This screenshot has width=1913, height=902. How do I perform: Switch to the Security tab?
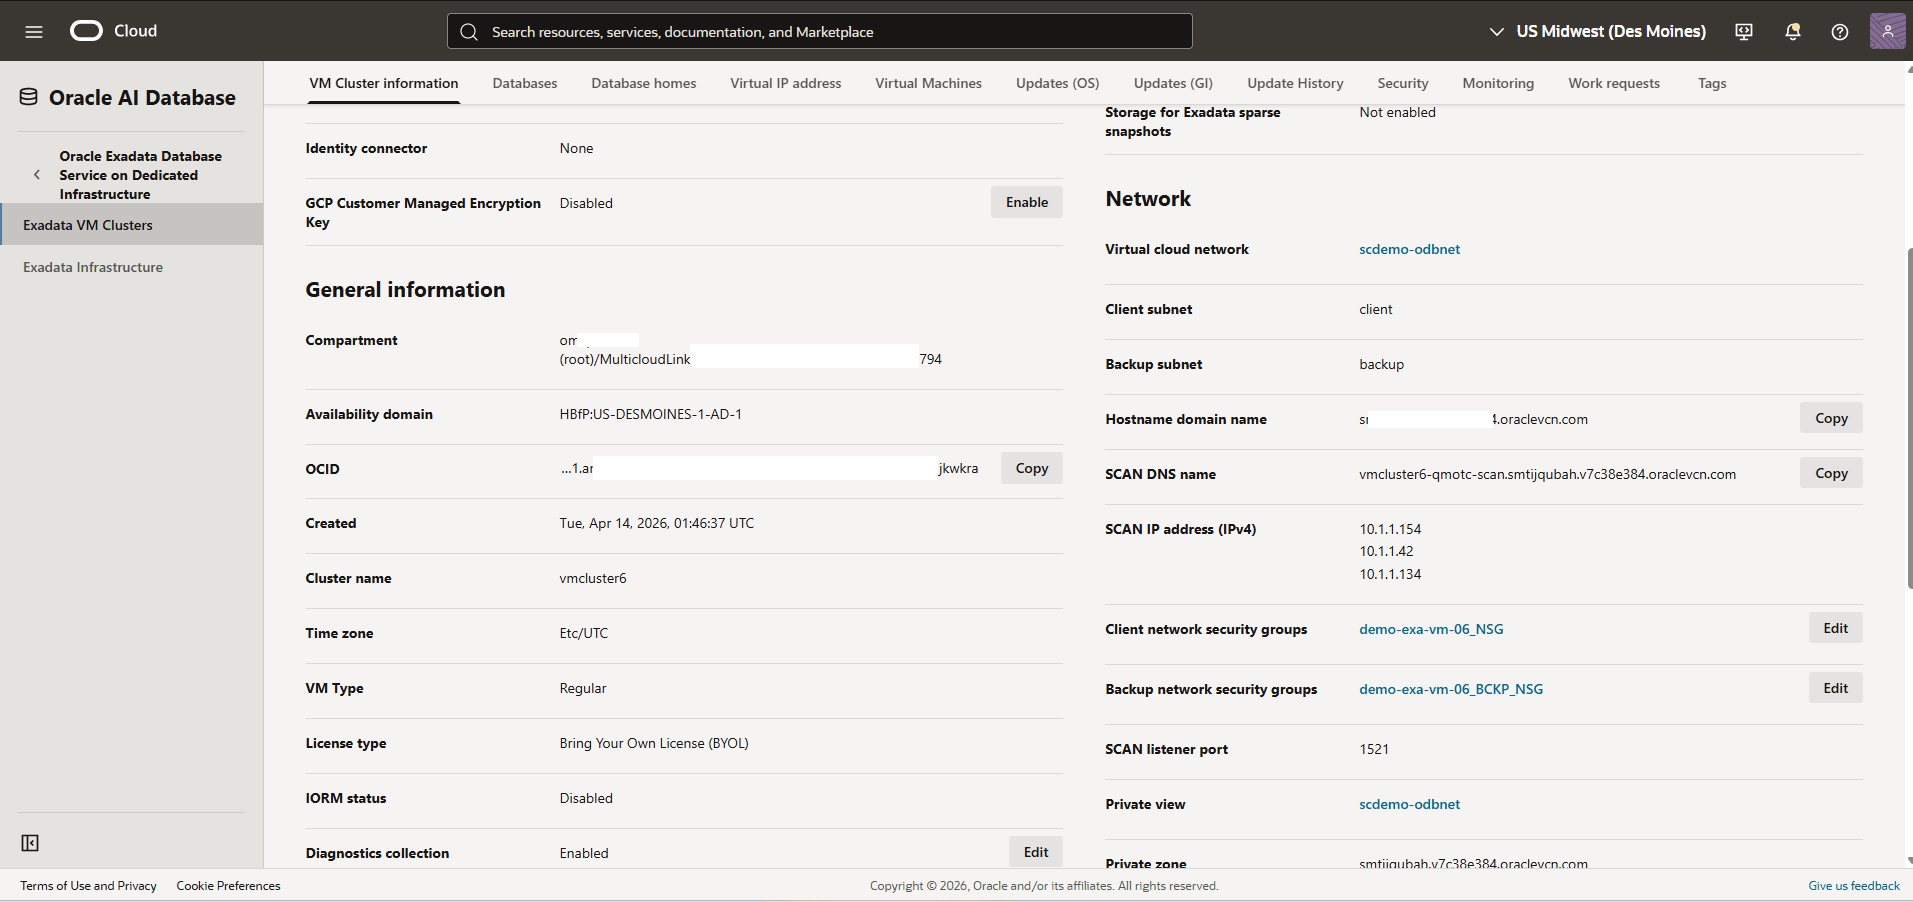pyautogui.click(x=1403, y=83)
